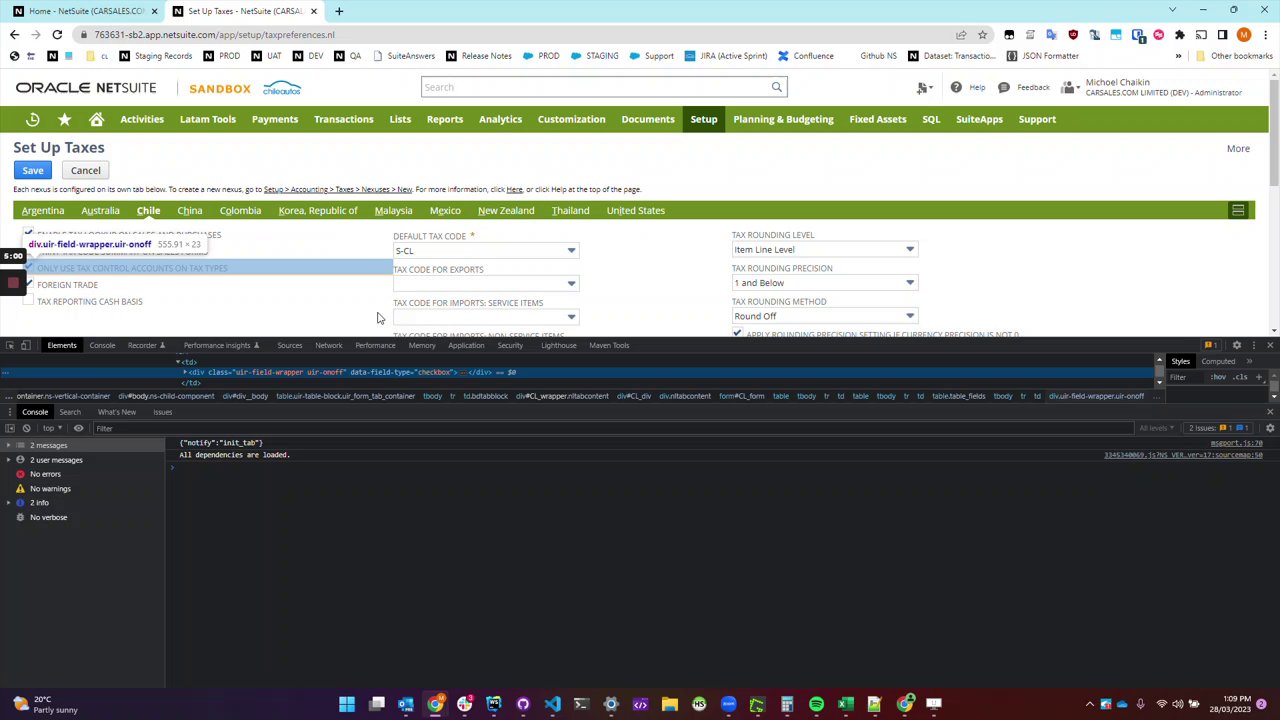
Task: Open Visual Studio Code from the taskbar
Action: click(552, 704)
